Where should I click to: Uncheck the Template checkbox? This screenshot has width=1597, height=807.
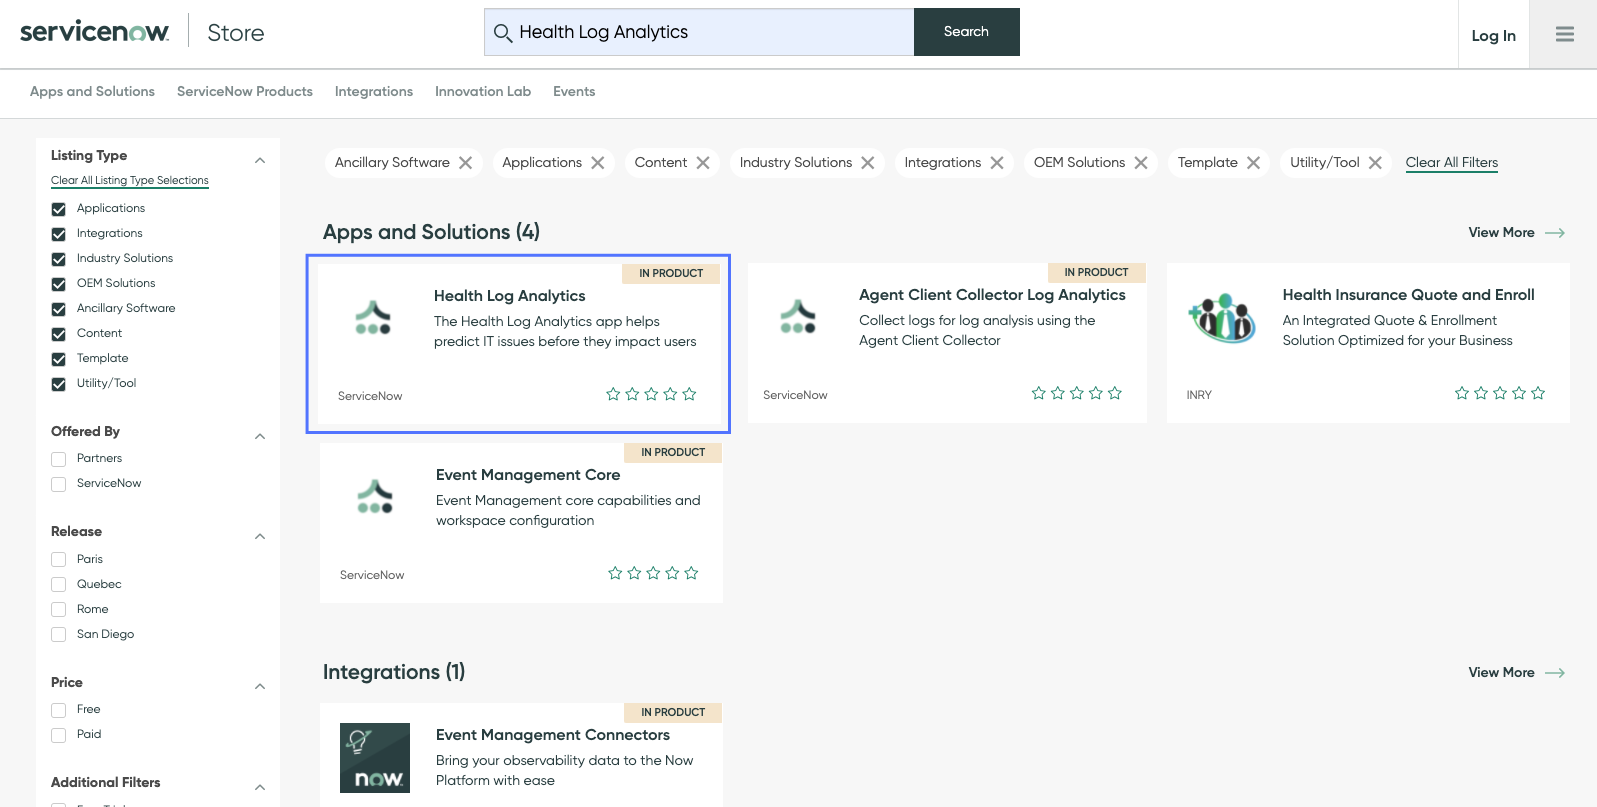click(x=59, y=359)
